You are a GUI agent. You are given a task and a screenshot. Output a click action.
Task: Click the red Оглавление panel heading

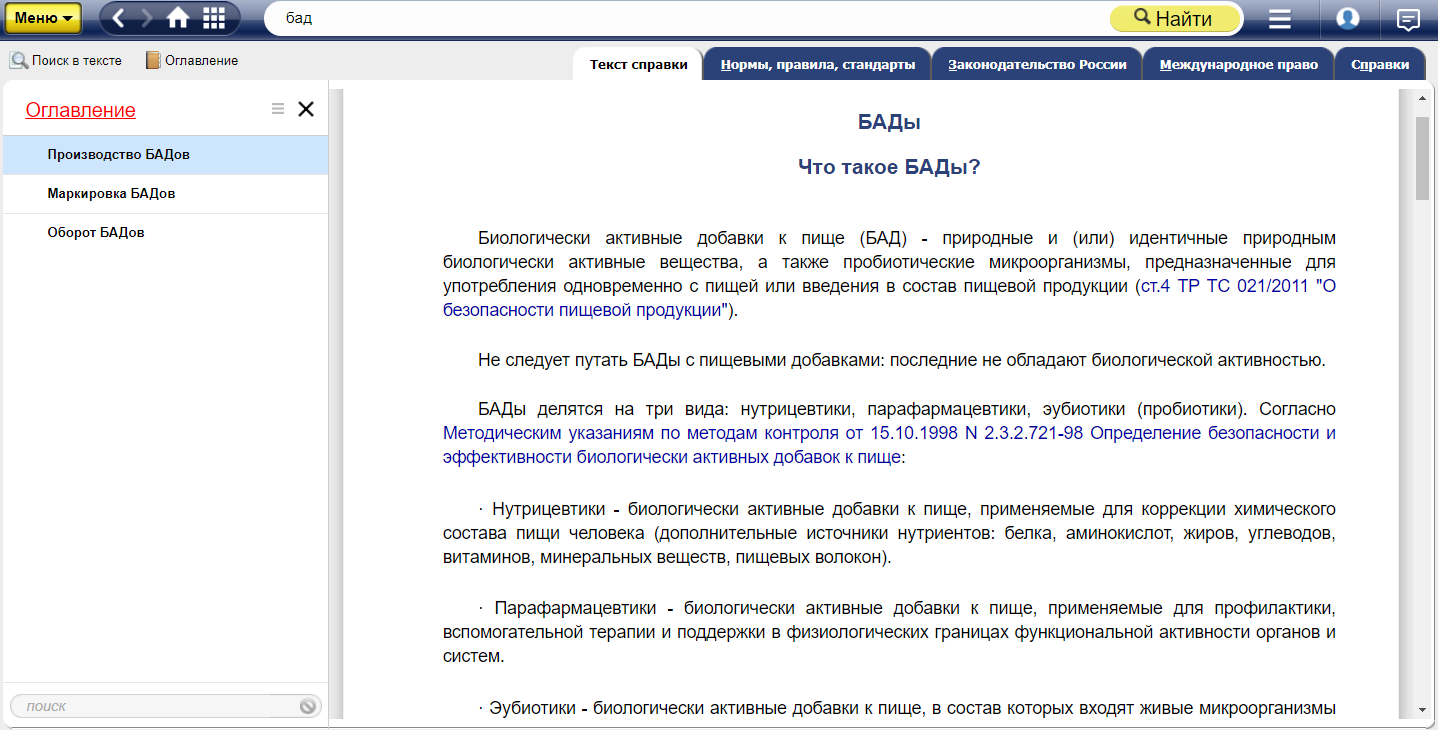point(81,110)
